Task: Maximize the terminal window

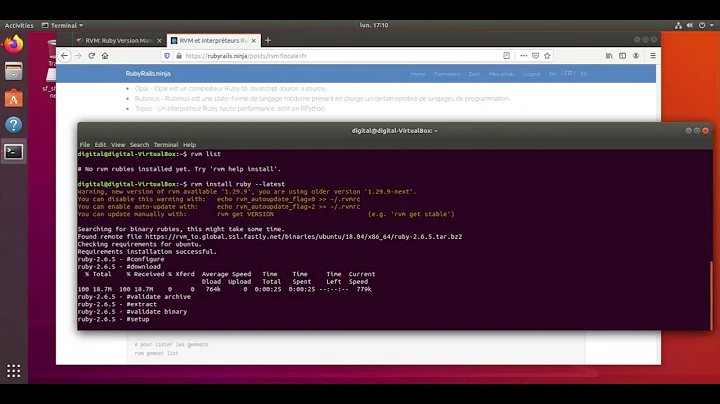Action: click(x=697, y=131)
